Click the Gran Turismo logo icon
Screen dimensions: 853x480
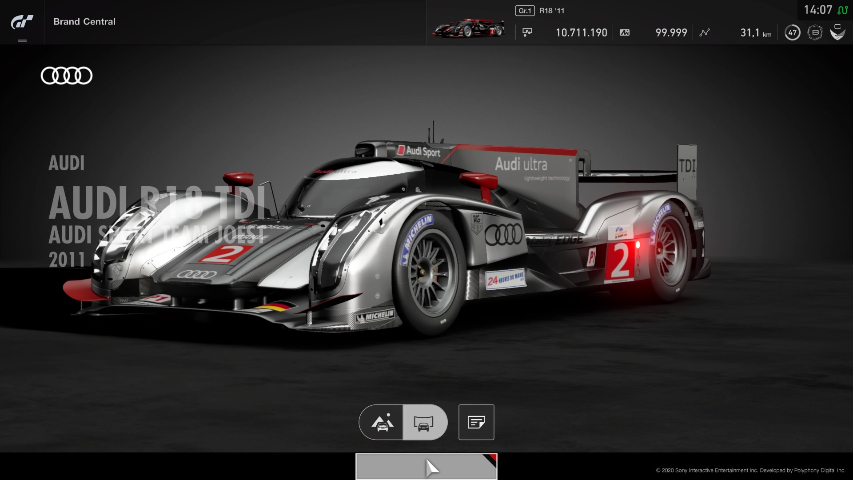point(21,21)
